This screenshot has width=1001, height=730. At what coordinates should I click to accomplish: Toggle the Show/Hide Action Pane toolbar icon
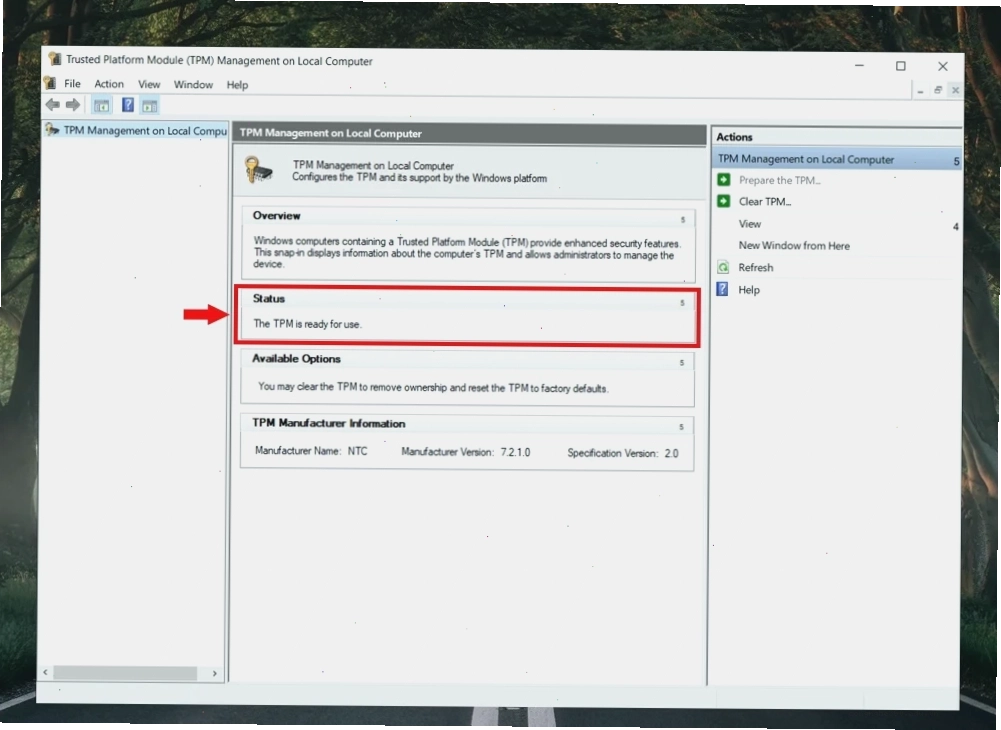(149, 105)
